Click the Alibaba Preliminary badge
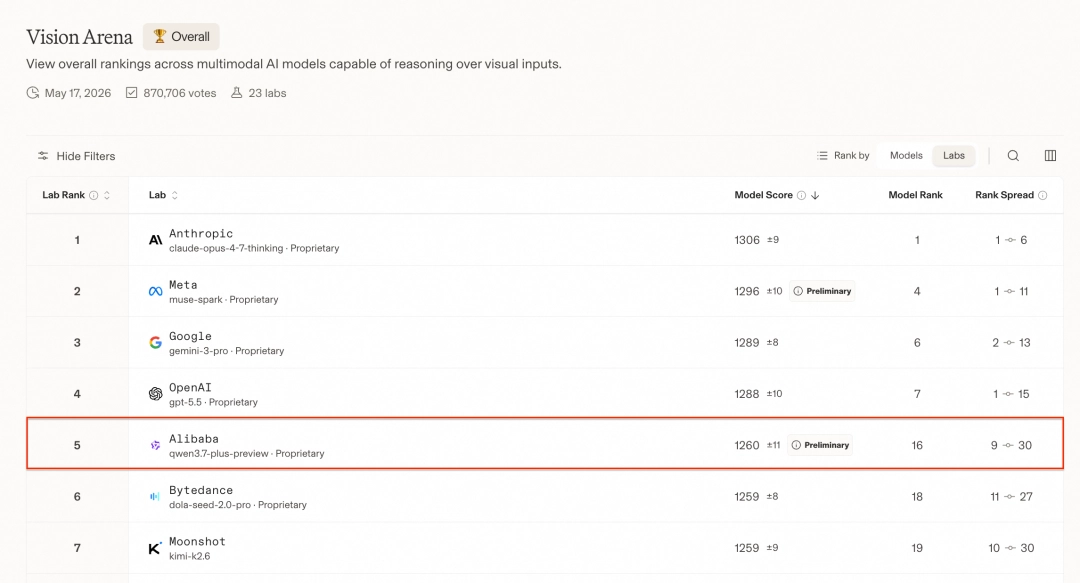The image size is (1080, 583). (x=820, y=445)
